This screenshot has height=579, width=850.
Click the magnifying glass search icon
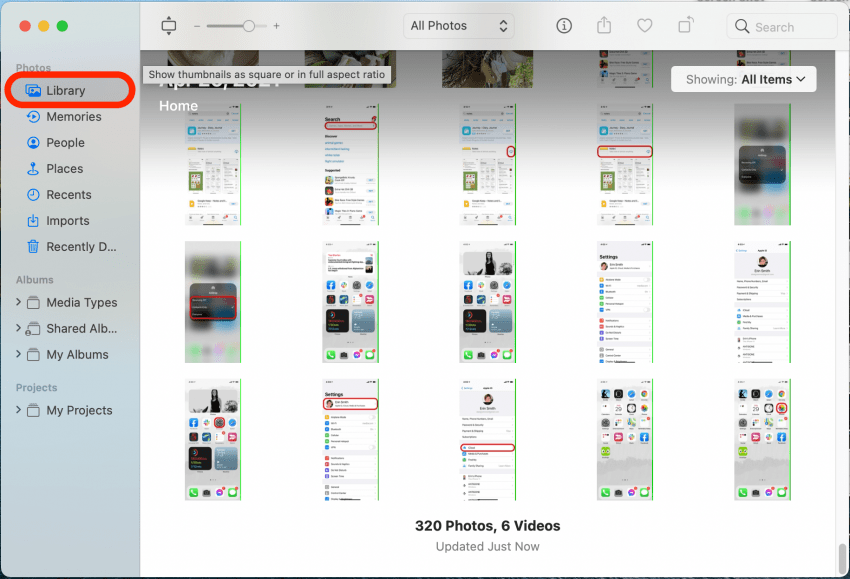pos(742,26)
